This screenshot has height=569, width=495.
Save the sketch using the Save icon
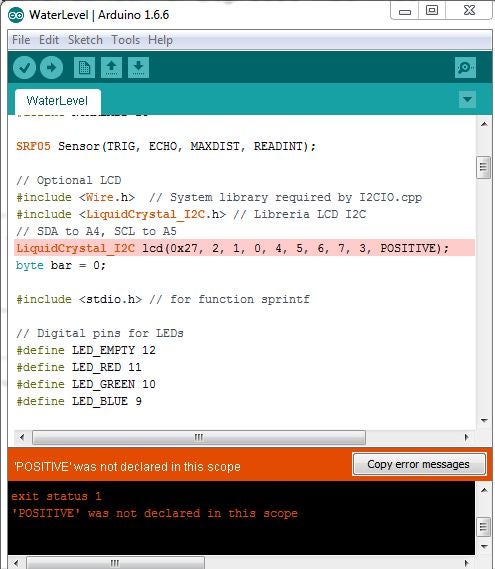(138, 67)
